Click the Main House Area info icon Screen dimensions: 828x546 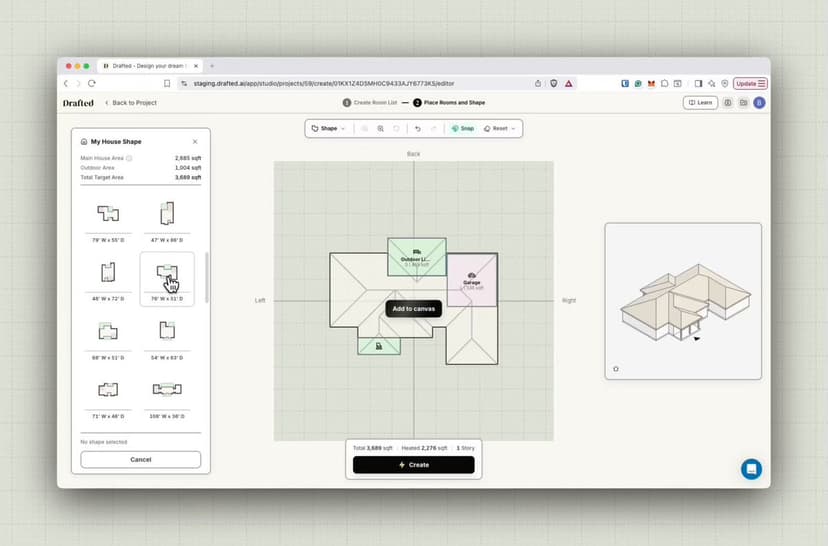click(x=129, y=158)
